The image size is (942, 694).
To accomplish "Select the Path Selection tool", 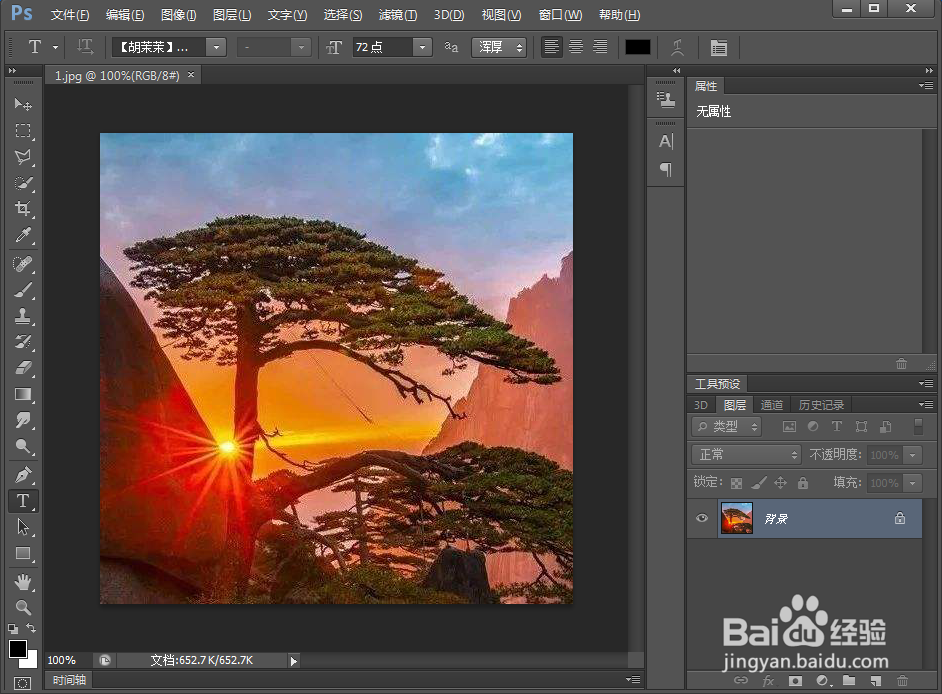I will pos(23,528).
